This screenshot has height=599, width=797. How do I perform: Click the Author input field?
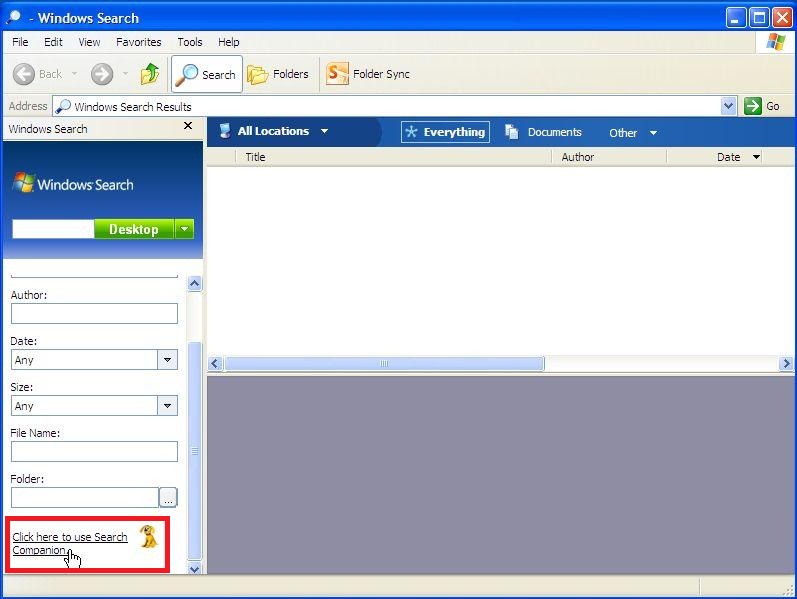(x=95, y=314)
